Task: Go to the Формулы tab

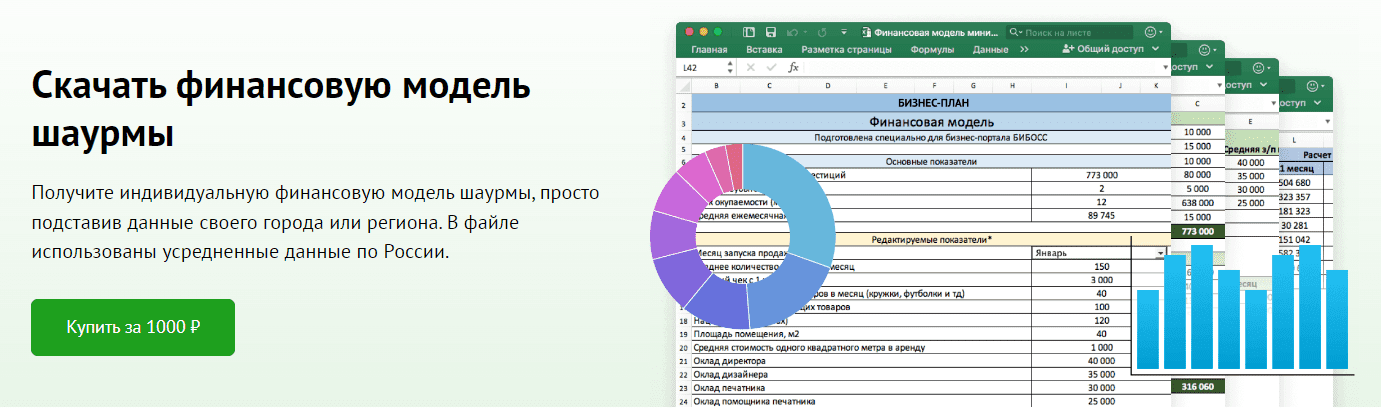Action: pyautogui.click(x=932, y=49)
